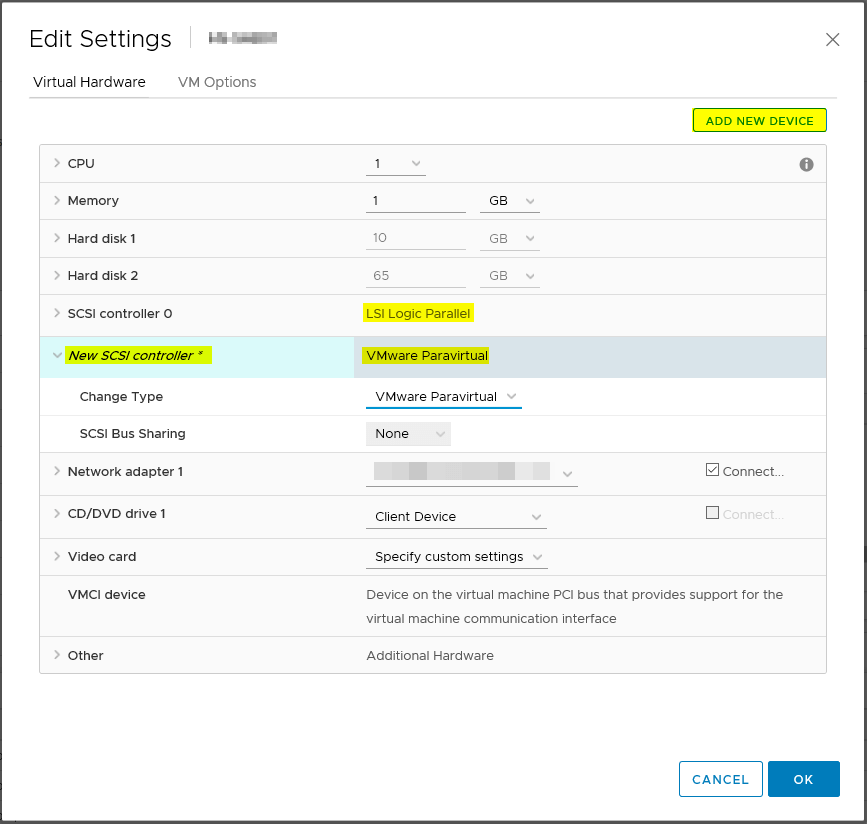Image resolution: width=867 pixels, height=824 pixels.
Task: Click the CPU row info icon
Action: pyautogui.click(x=806, y=164)
